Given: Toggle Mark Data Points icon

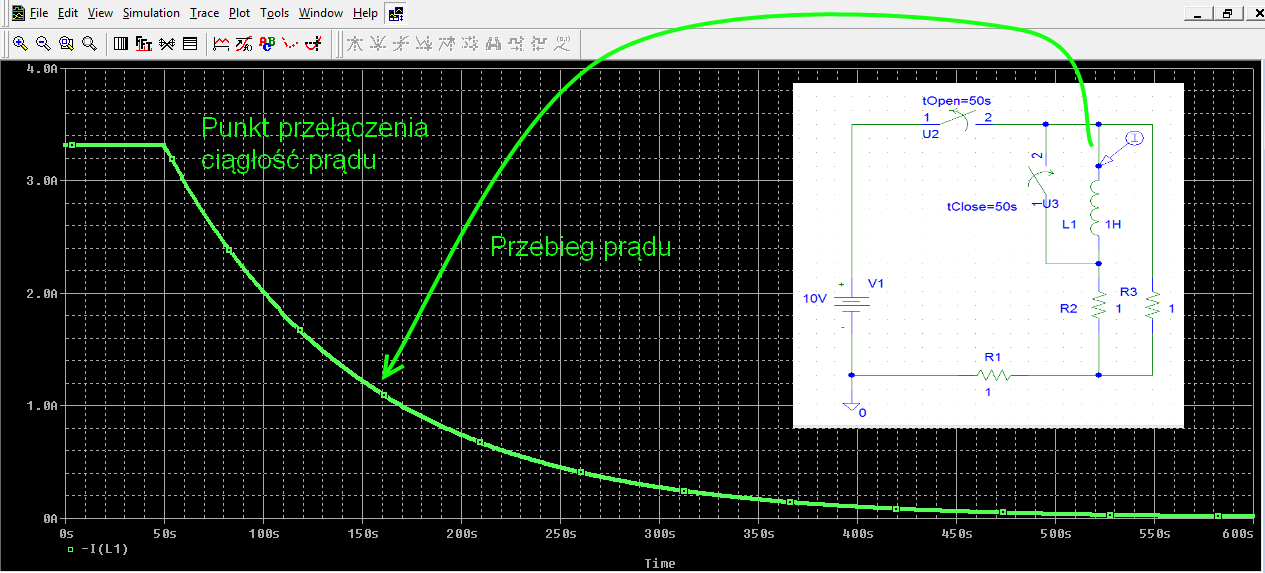Looking at the screenshot, I should coord(289,43).
